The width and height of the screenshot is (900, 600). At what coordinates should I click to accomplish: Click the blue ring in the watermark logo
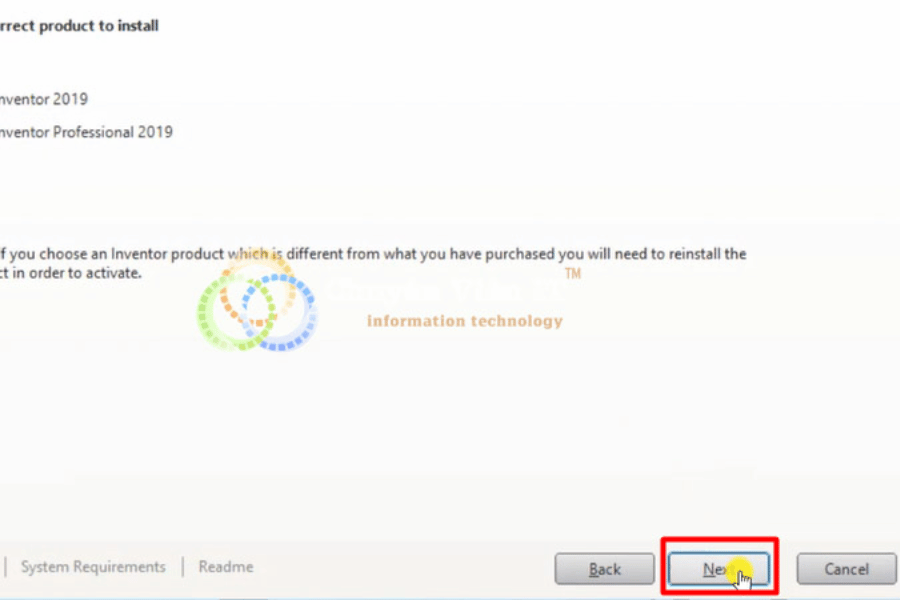279,313
